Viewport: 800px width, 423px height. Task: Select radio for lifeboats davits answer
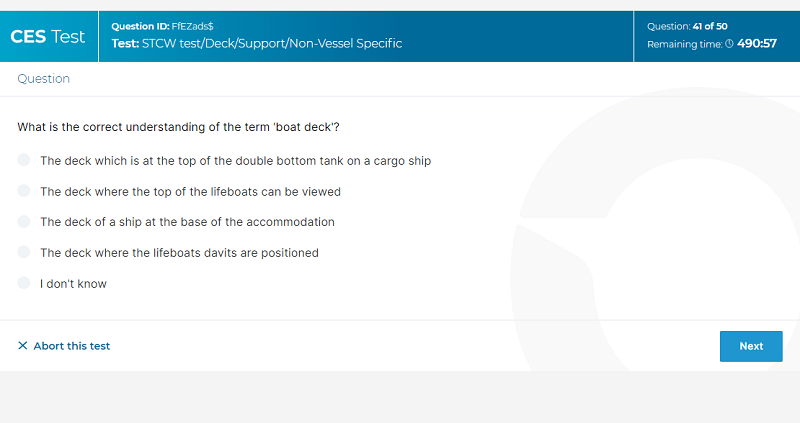[24, 252]
